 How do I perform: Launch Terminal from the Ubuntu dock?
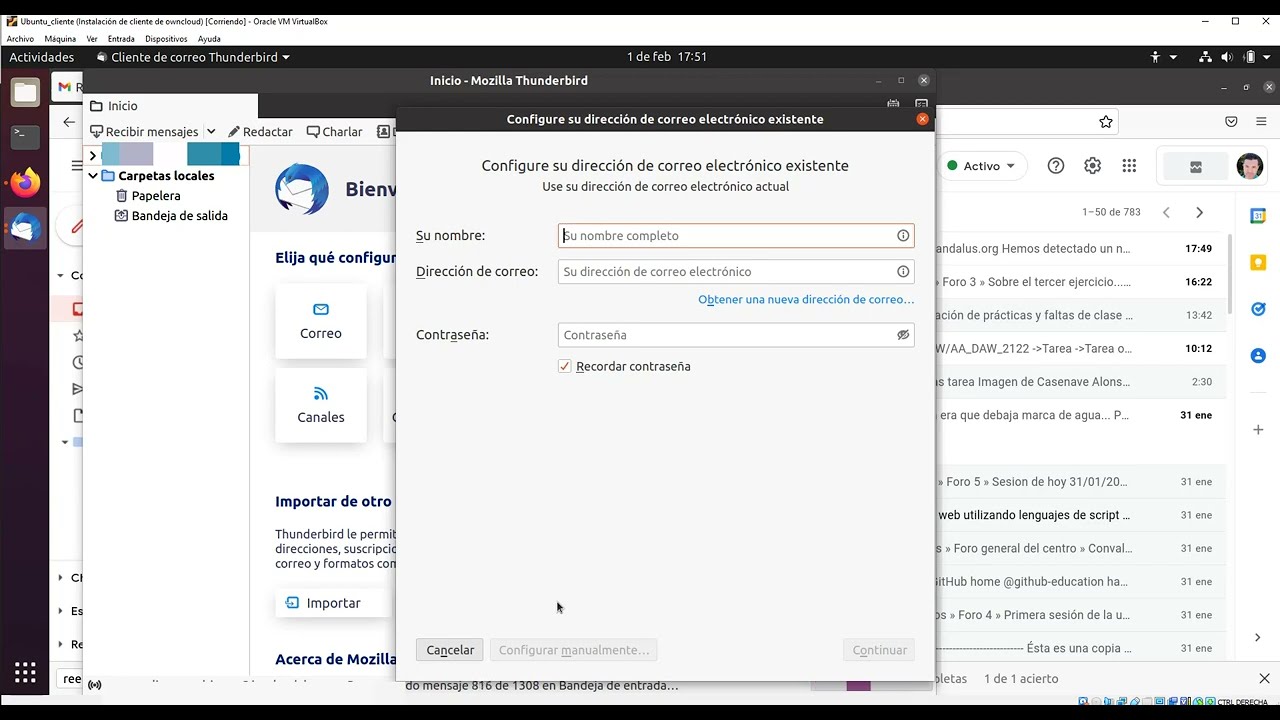click(25, 136)
